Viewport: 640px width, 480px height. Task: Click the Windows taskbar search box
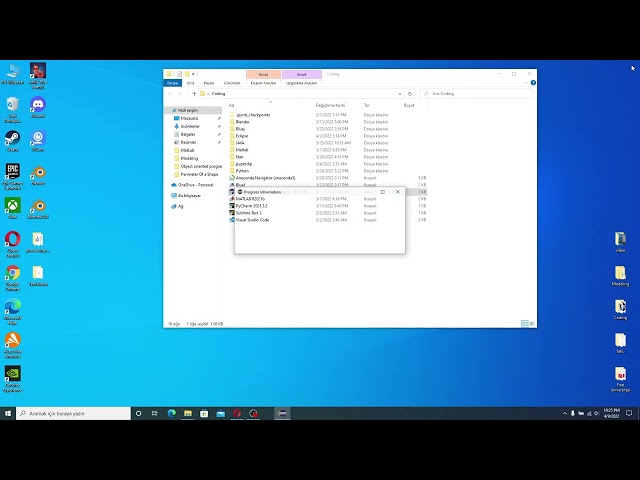[x=73, y=413]
